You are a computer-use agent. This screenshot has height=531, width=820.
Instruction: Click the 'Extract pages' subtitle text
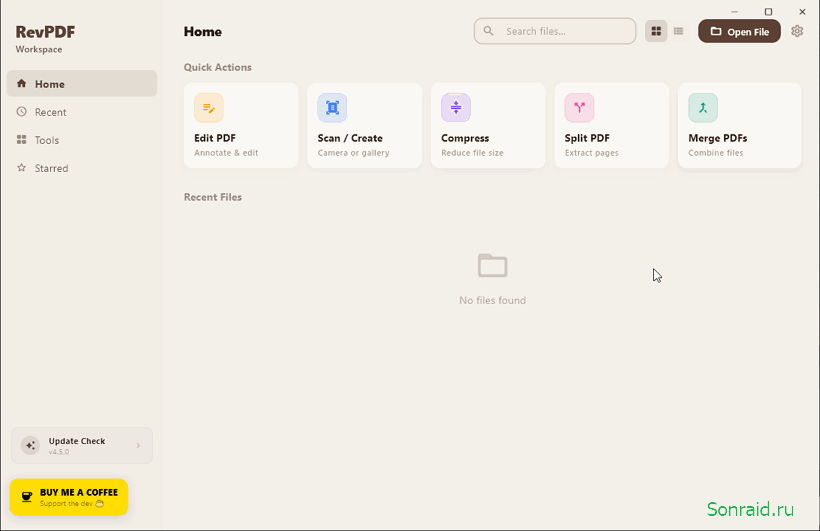[591, 153]
